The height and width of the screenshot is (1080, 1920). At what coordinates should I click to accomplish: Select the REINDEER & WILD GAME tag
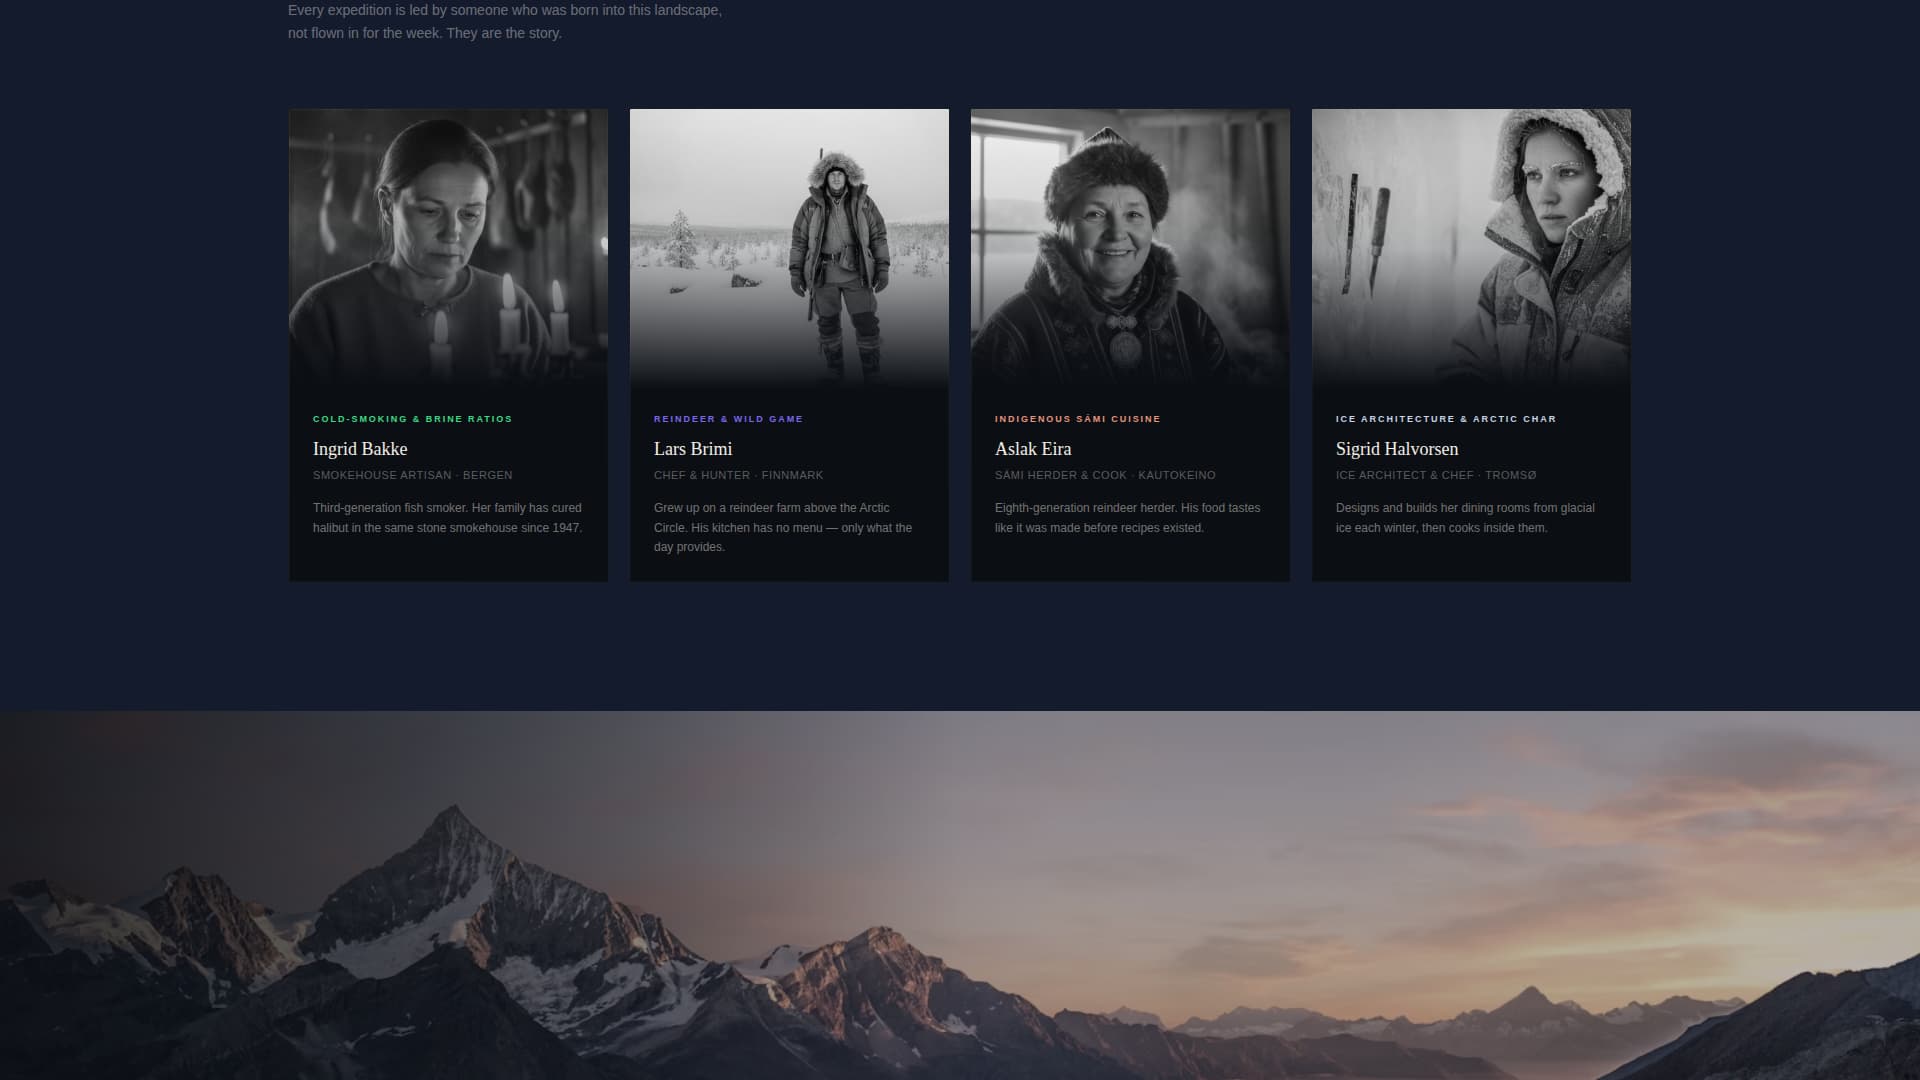pos(728,418)
